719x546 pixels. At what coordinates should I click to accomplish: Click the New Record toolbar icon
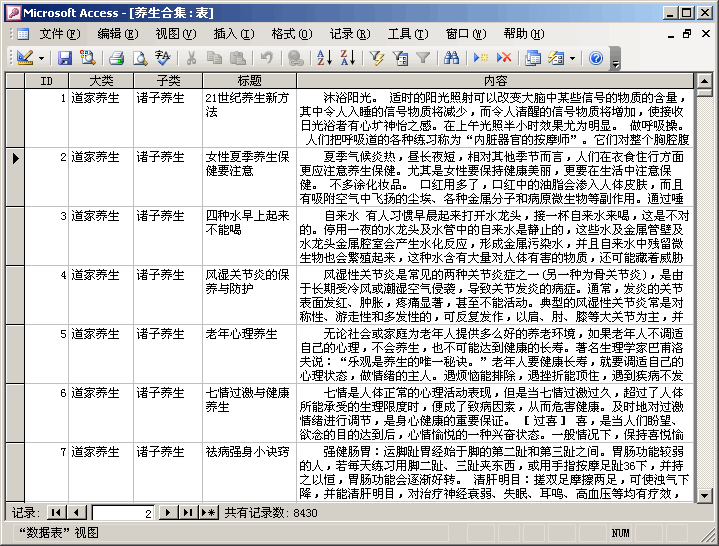click(481, 58)
